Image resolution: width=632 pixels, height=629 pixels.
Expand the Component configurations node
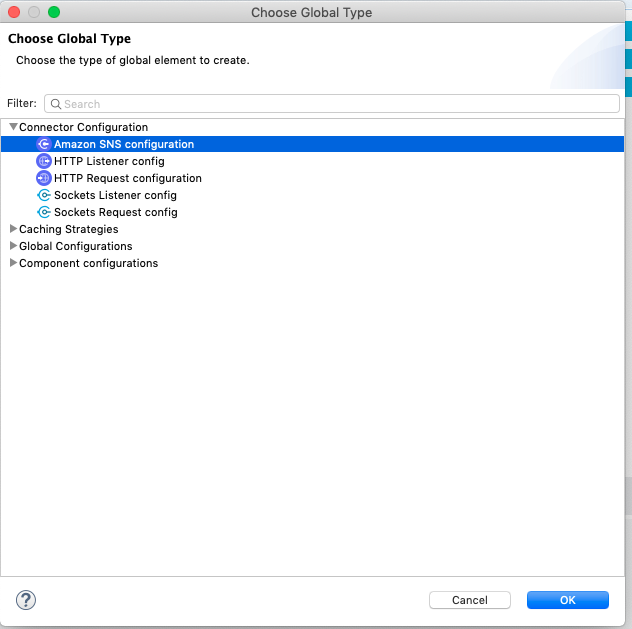(13, 263)
